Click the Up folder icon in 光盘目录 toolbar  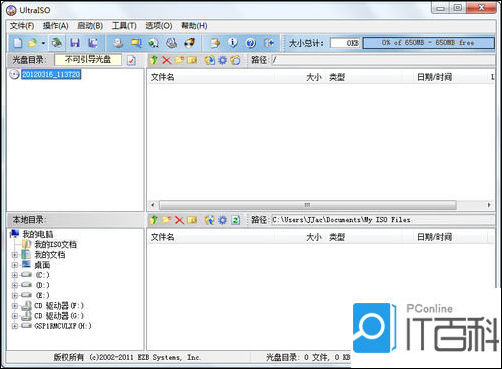click(154, 60)
